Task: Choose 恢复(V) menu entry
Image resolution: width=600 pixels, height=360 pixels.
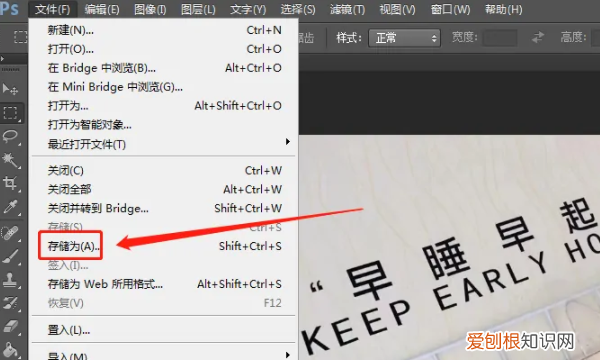Action: coord(164,303)
